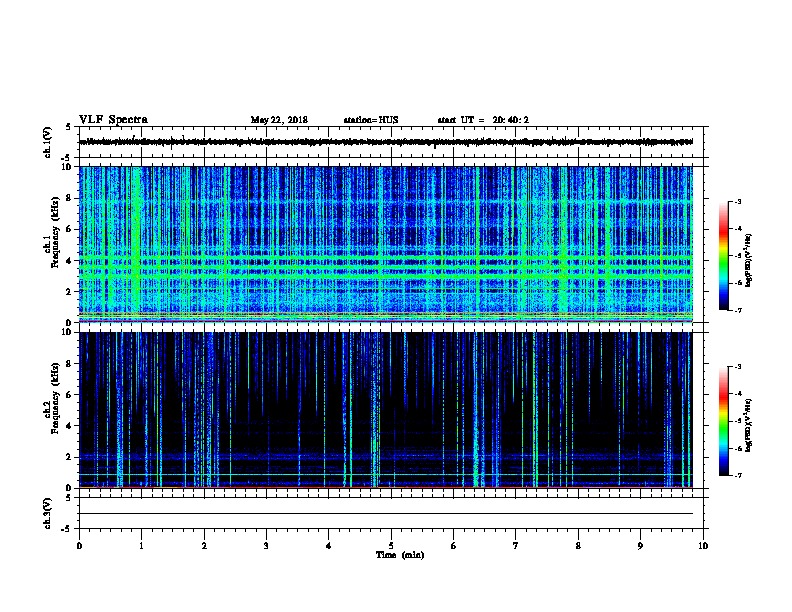Image resolution: width=792 pixels, height=612 pixels.
Task: Click the ch.2 color scale log(PSD) label
Action: click(x=749, y=426)
